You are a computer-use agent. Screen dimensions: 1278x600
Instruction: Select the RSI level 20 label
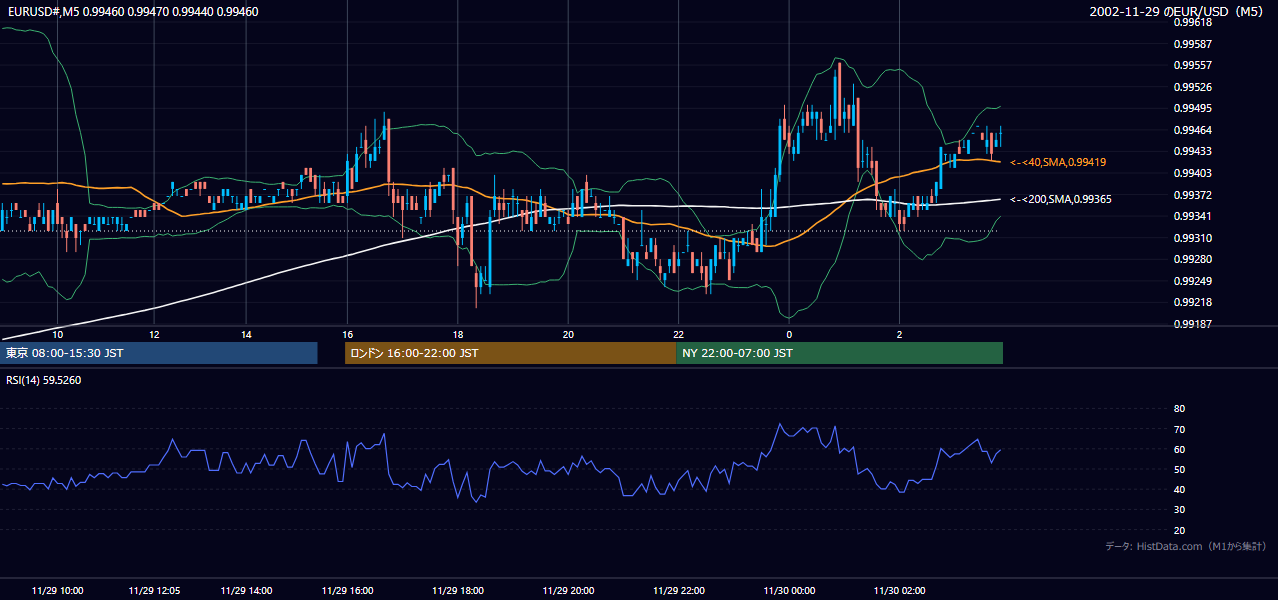coord(1179,530)
